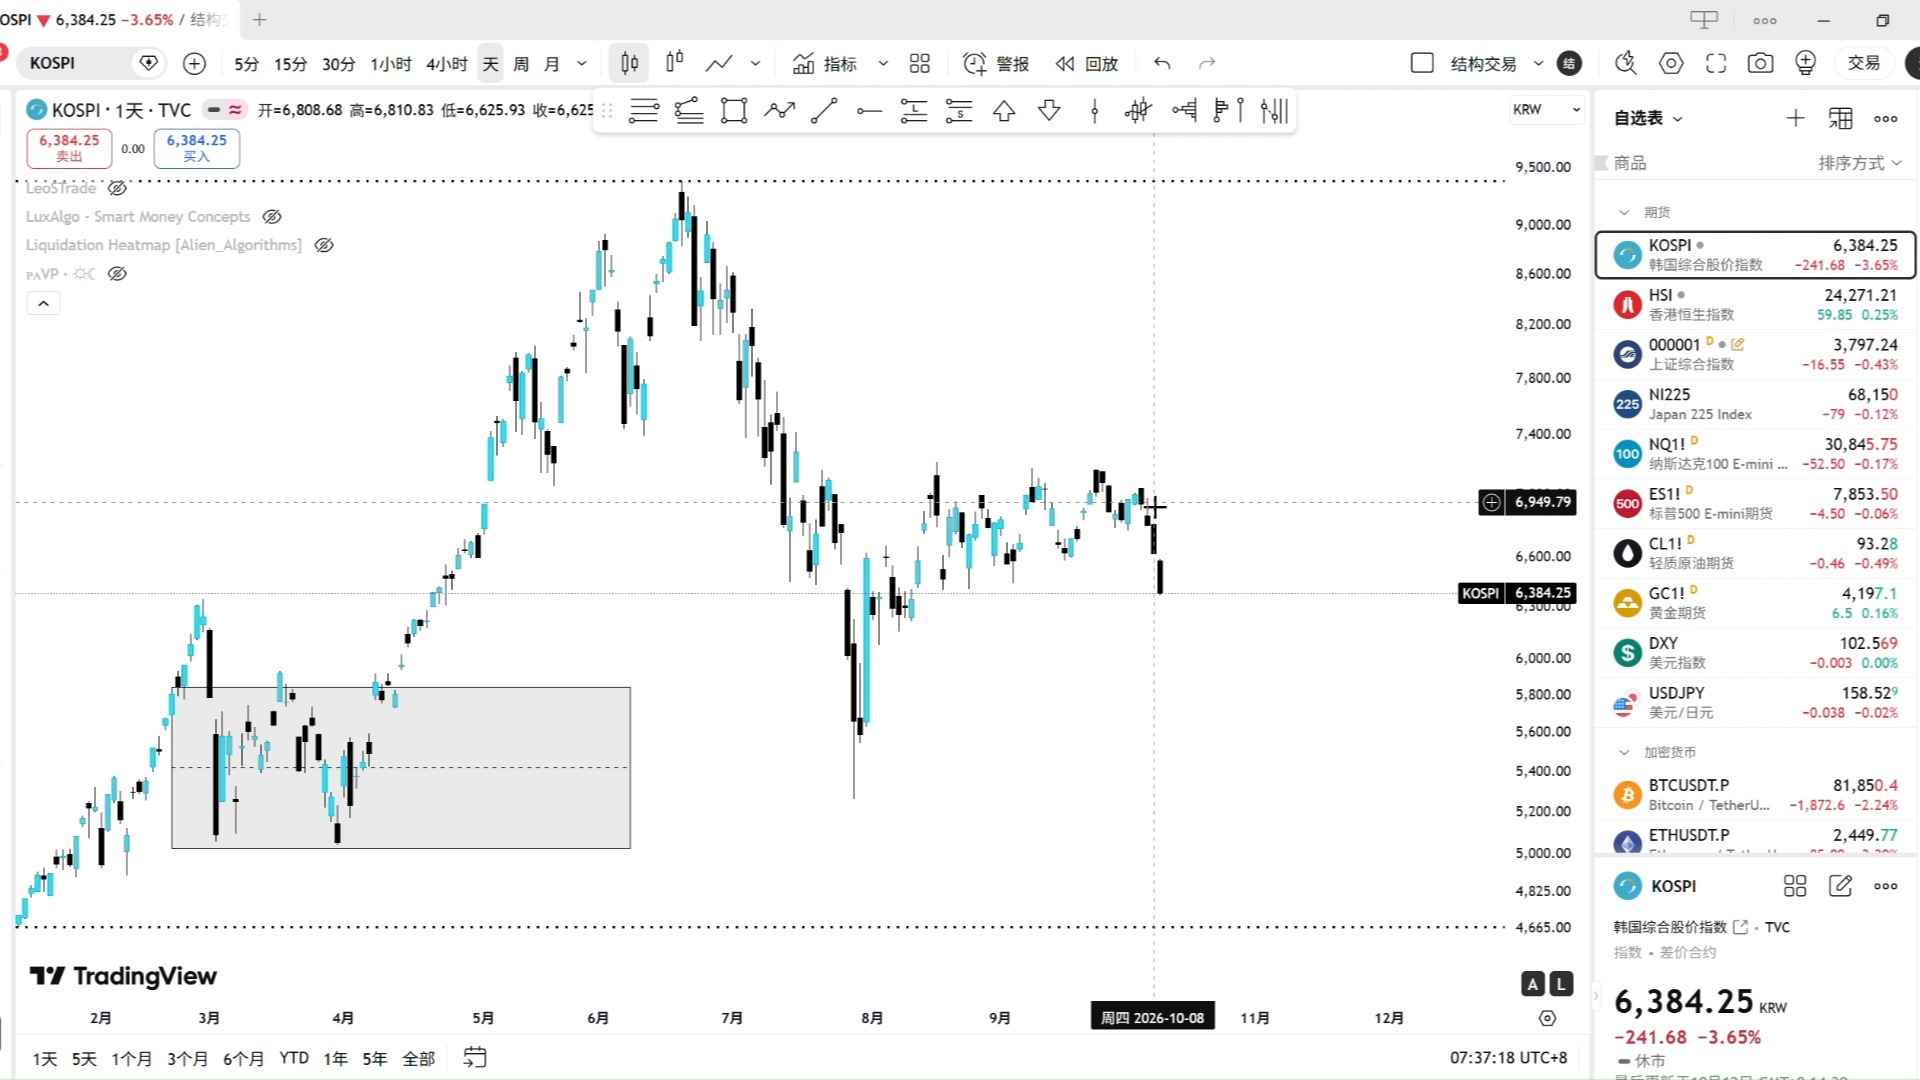The width and height of the screenshot is (1920, 1080).
Task: Toggle log scale L button
Action: (1561, 984)
